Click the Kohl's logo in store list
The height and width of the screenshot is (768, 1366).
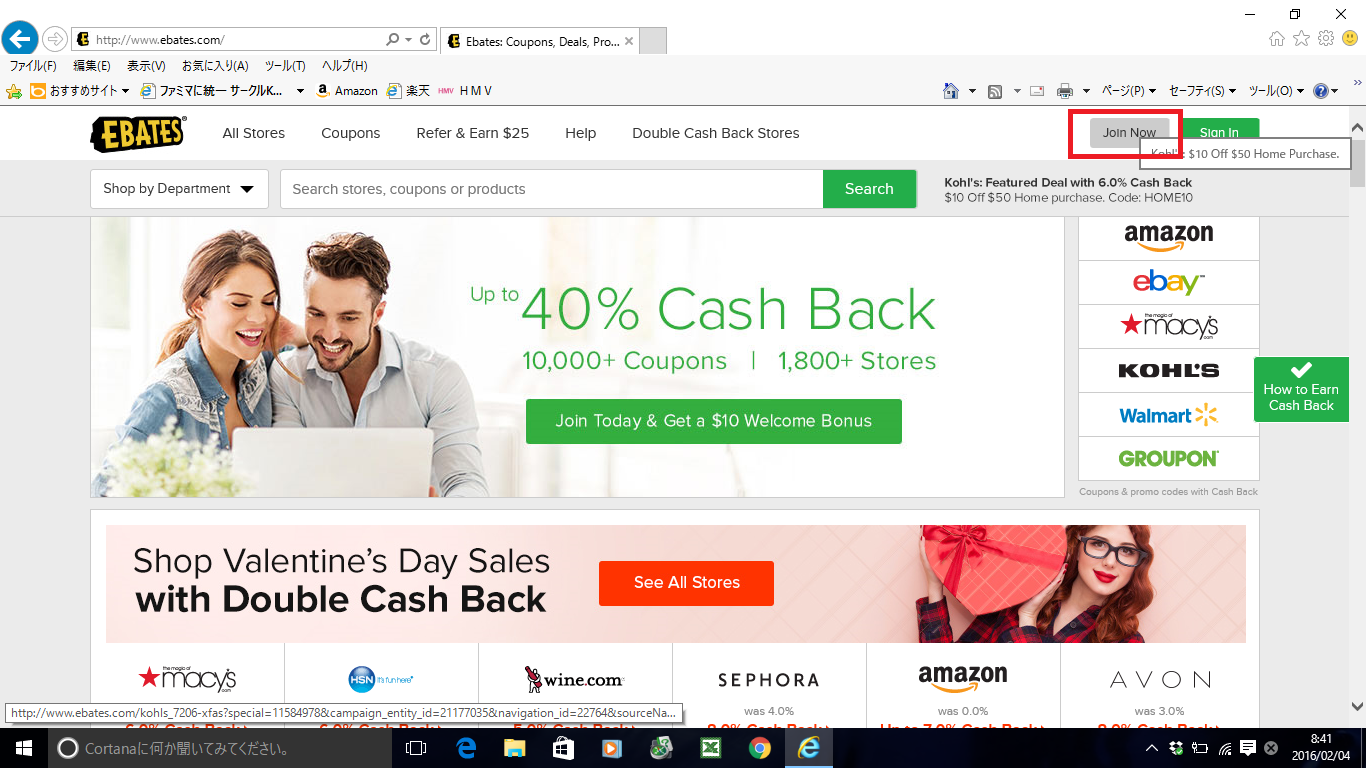[x=1168, y=370]
